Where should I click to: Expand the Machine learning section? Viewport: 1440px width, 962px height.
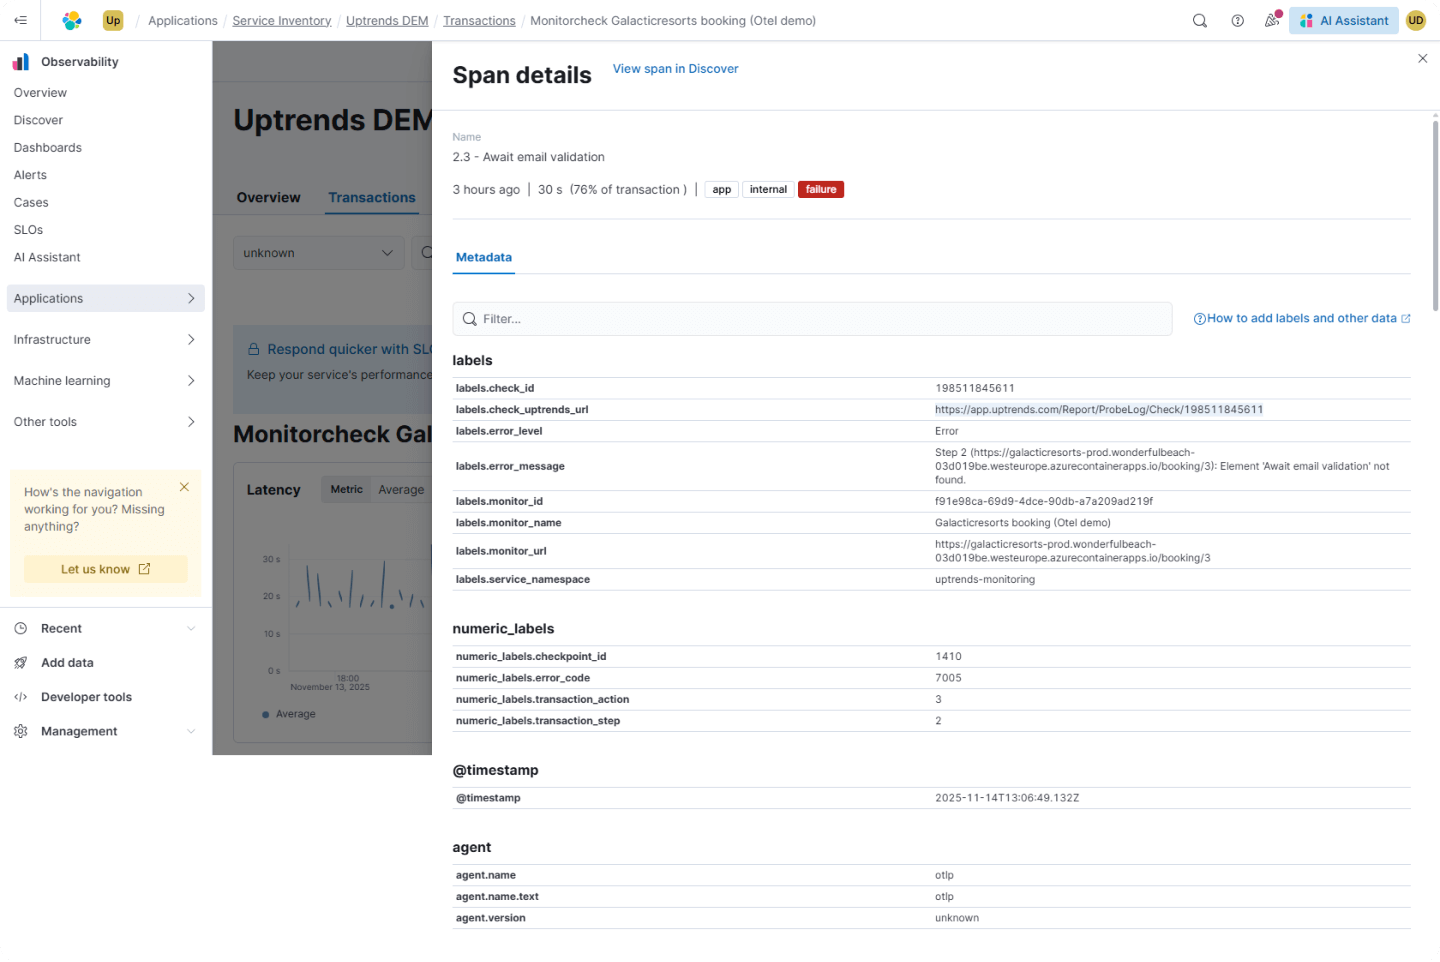(62, 380)
